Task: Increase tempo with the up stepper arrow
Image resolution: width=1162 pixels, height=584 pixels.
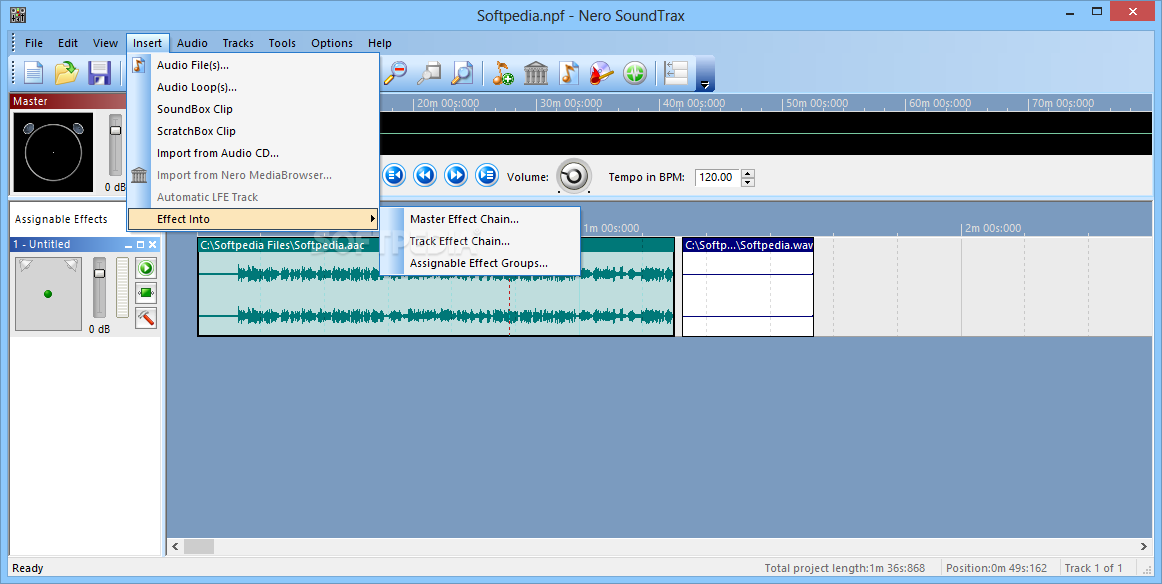Action: click(x=748, y=173)
